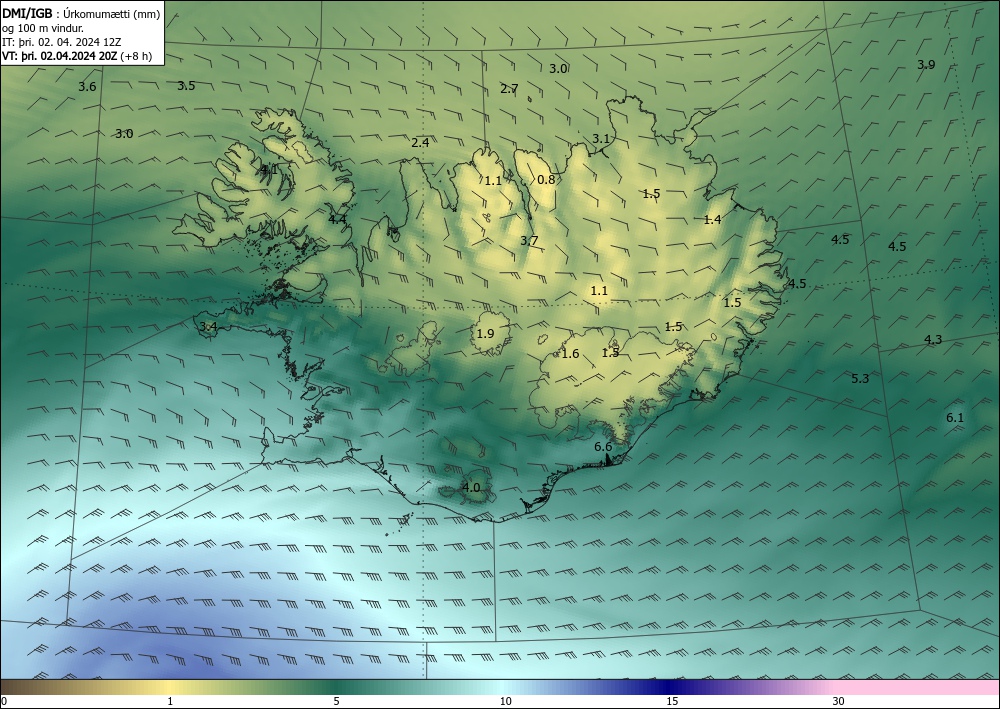
Task: Select the 3.5 precipitable water value
Action: click(x=186, y=85)
